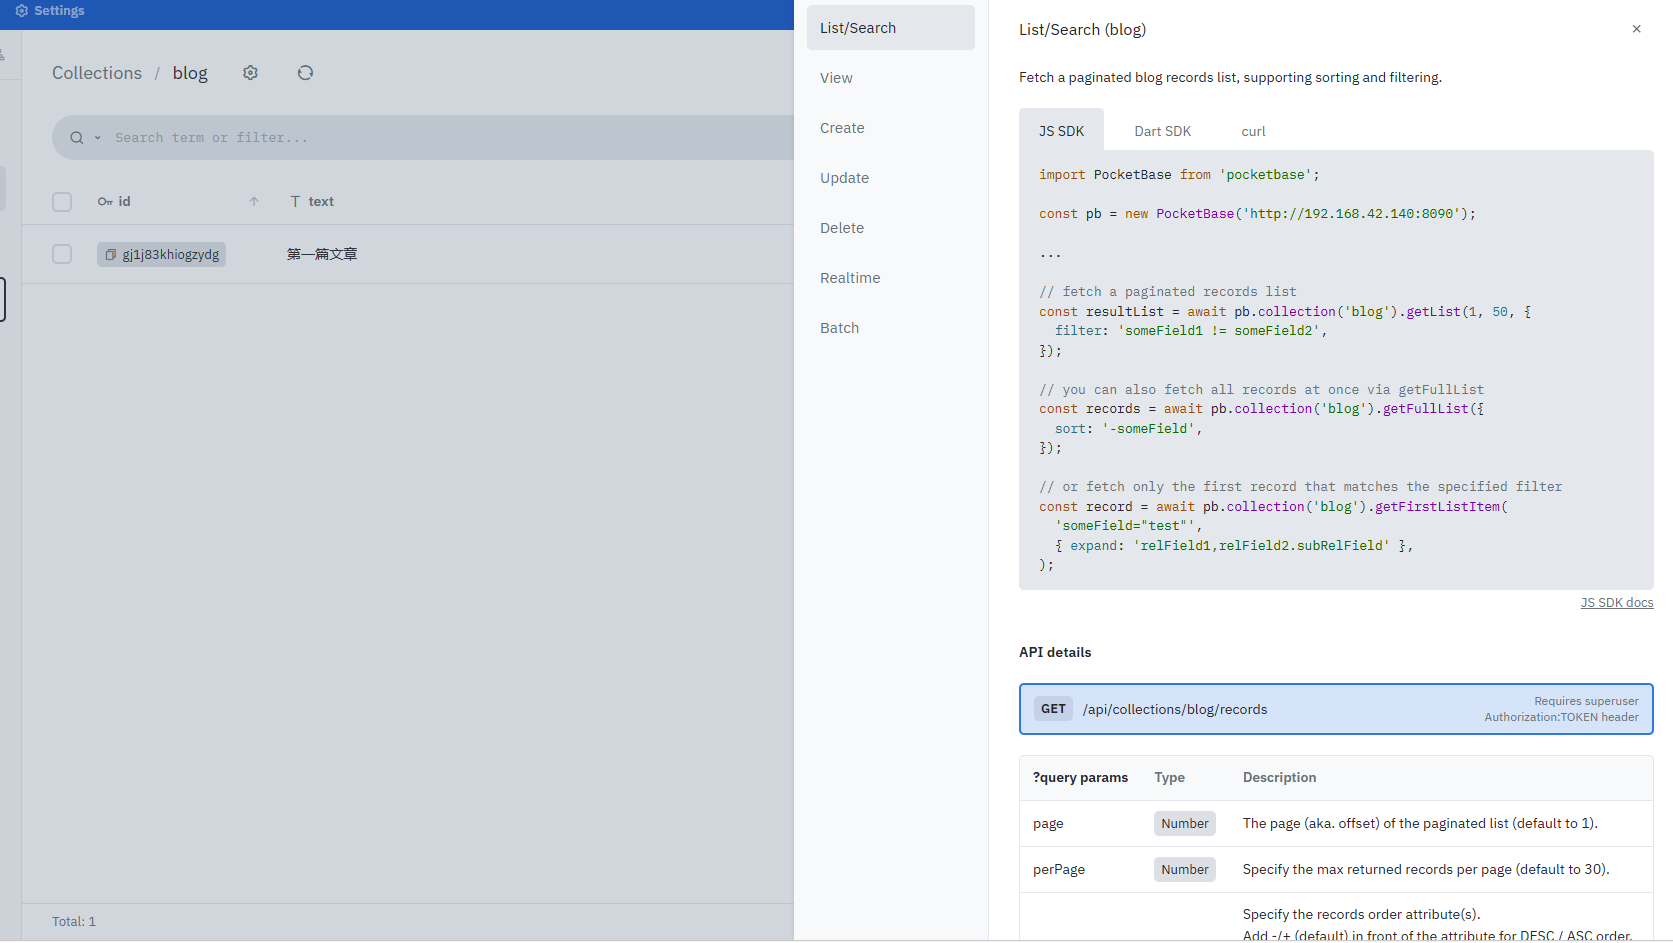Close the API preview panel
This screenshot has width=1673, height=943.
pos(1637,29)
